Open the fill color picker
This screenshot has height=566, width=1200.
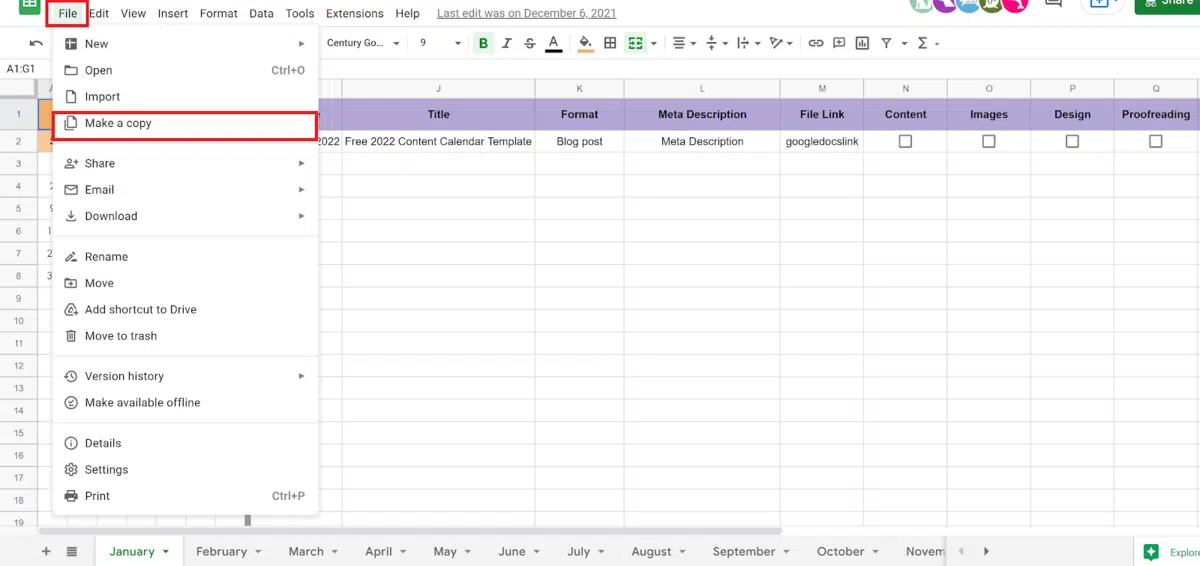586,43
